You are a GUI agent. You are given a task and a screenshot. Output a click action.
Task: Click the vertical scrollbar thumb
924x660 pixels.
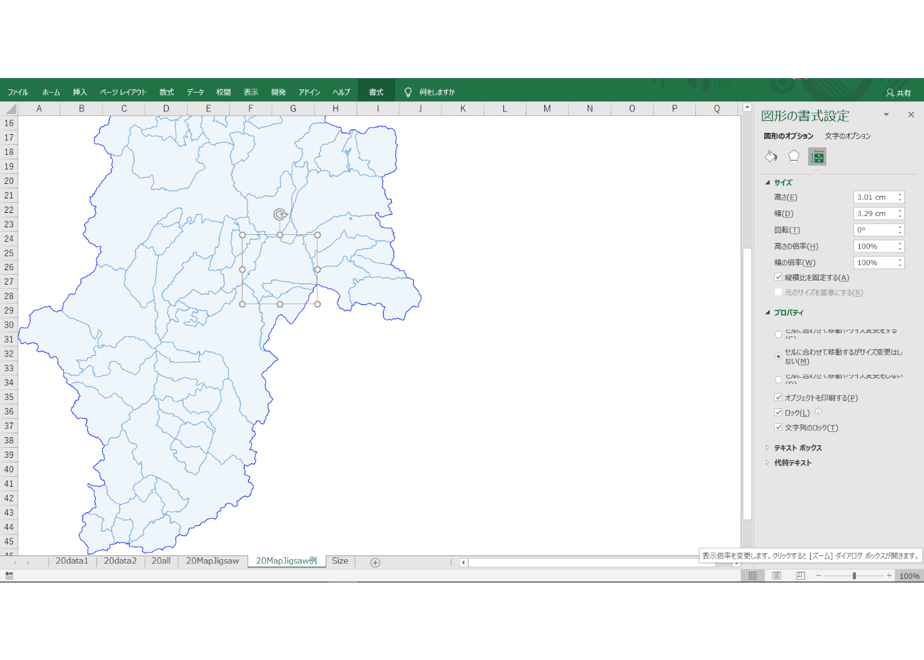point(747,383)
